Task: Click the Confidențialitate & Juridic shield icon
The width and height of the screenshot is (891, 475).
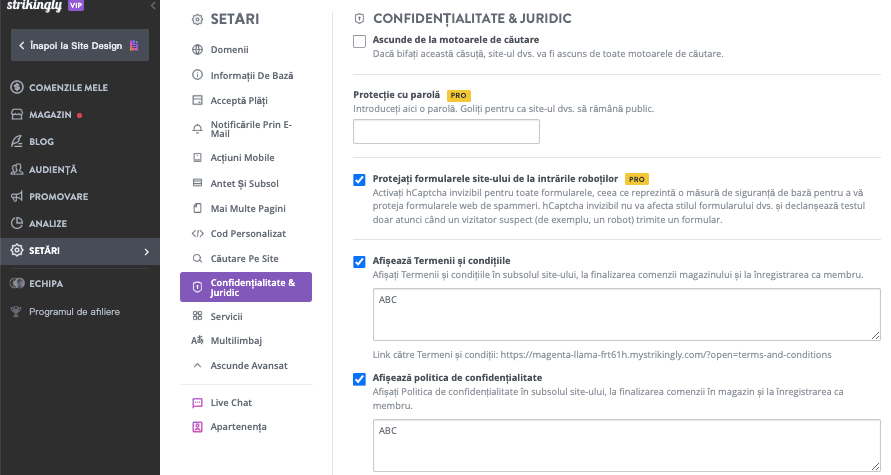Action: pos(197,287)
